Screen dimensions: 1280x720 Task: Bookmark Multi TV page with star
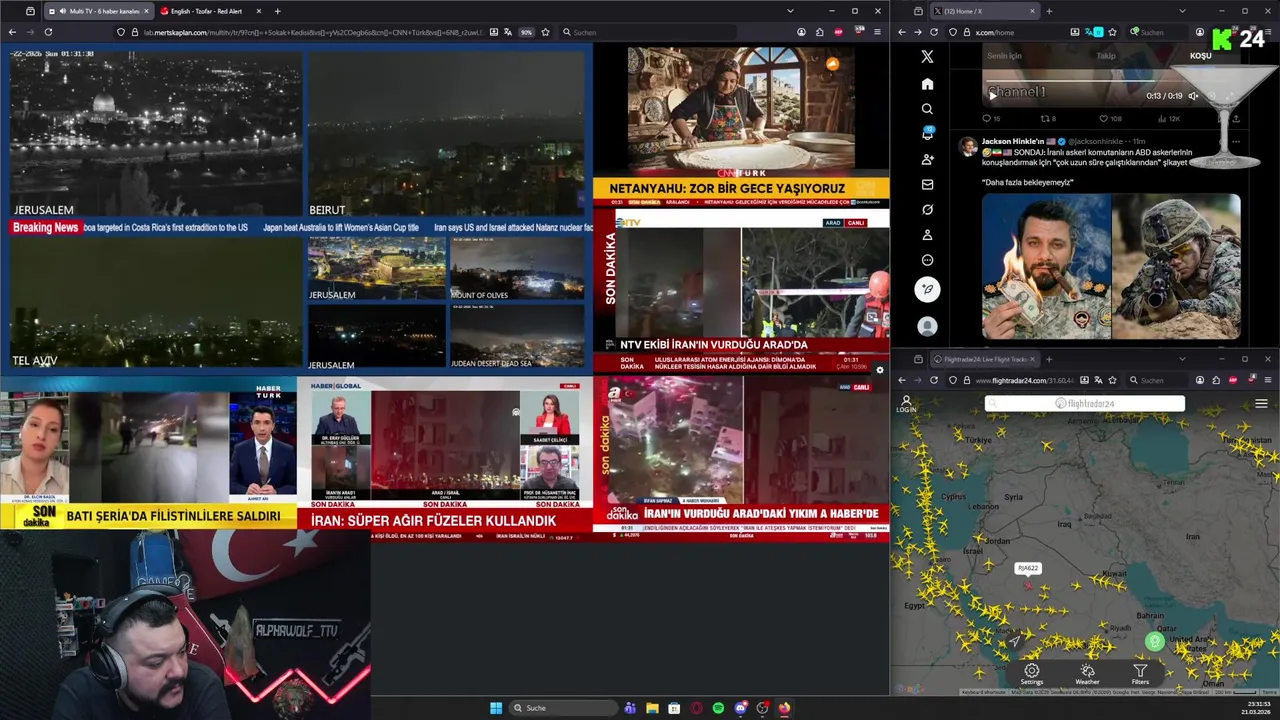click(545, 32)
